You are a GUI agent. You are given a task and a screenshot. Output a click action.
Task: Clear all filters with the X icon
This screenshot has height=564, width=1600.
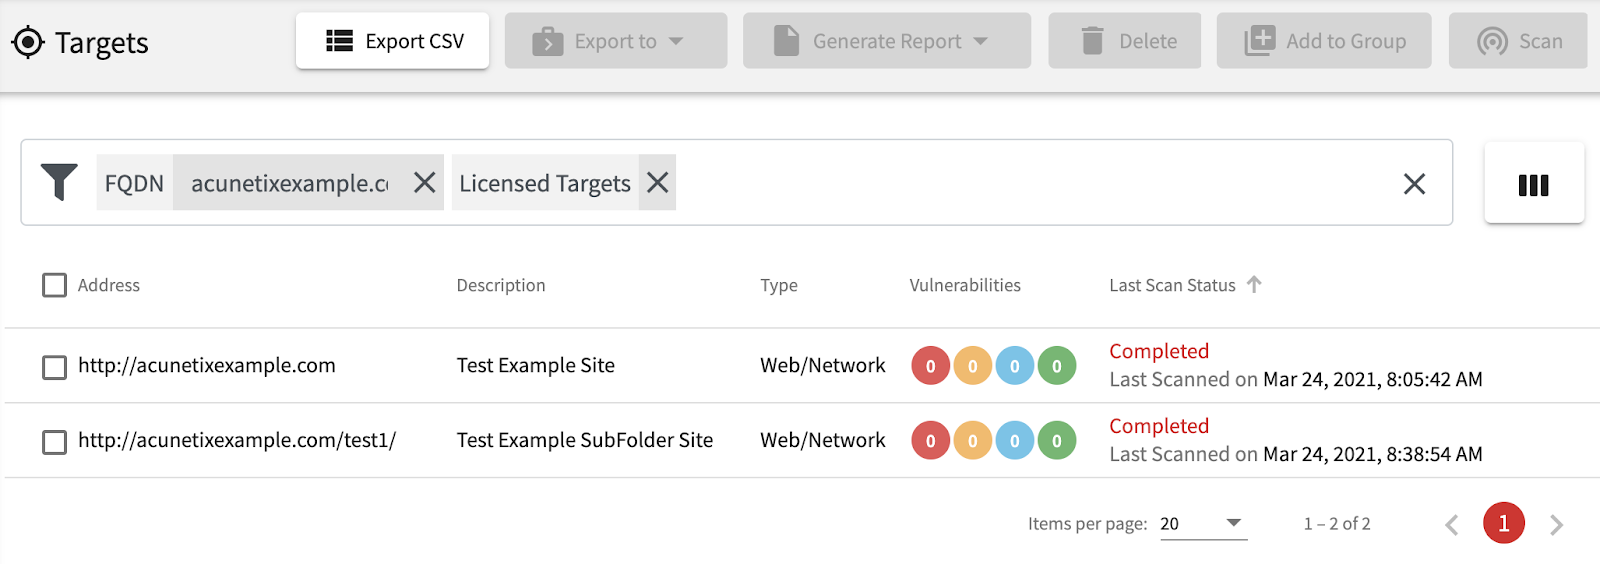pyautogui.click(x=1414, y=184)
